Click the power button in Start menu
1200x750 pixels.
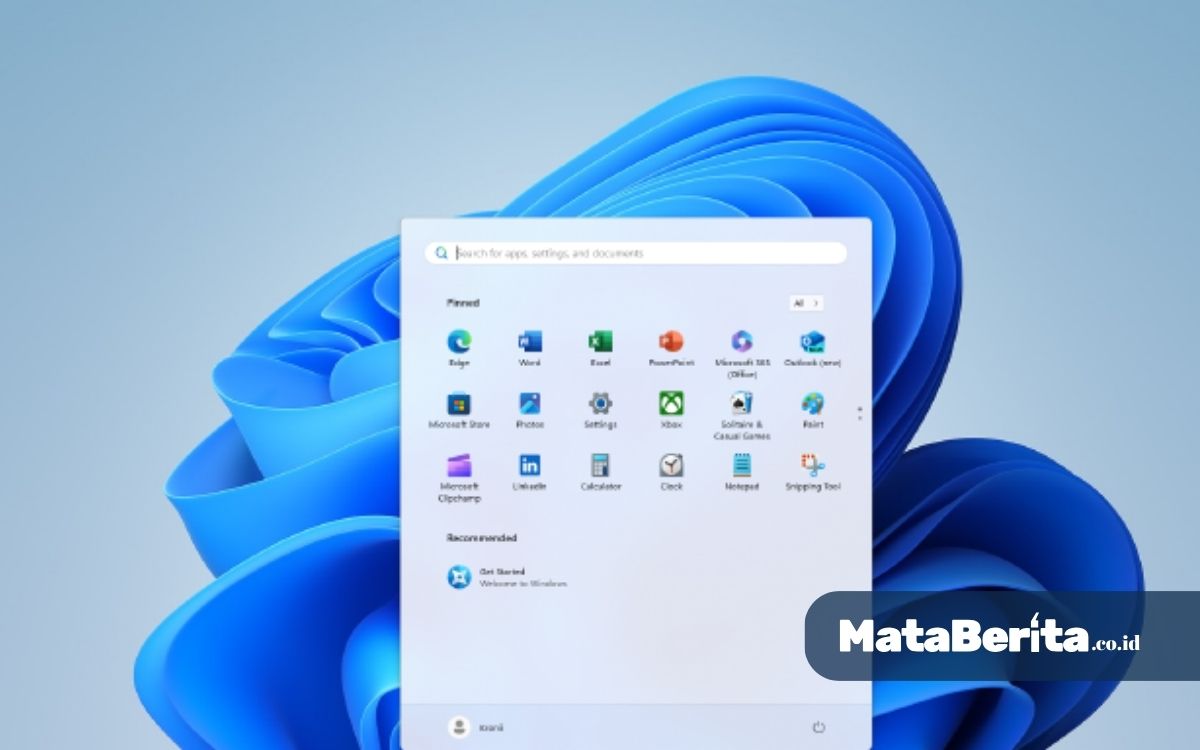click(819, 727)
